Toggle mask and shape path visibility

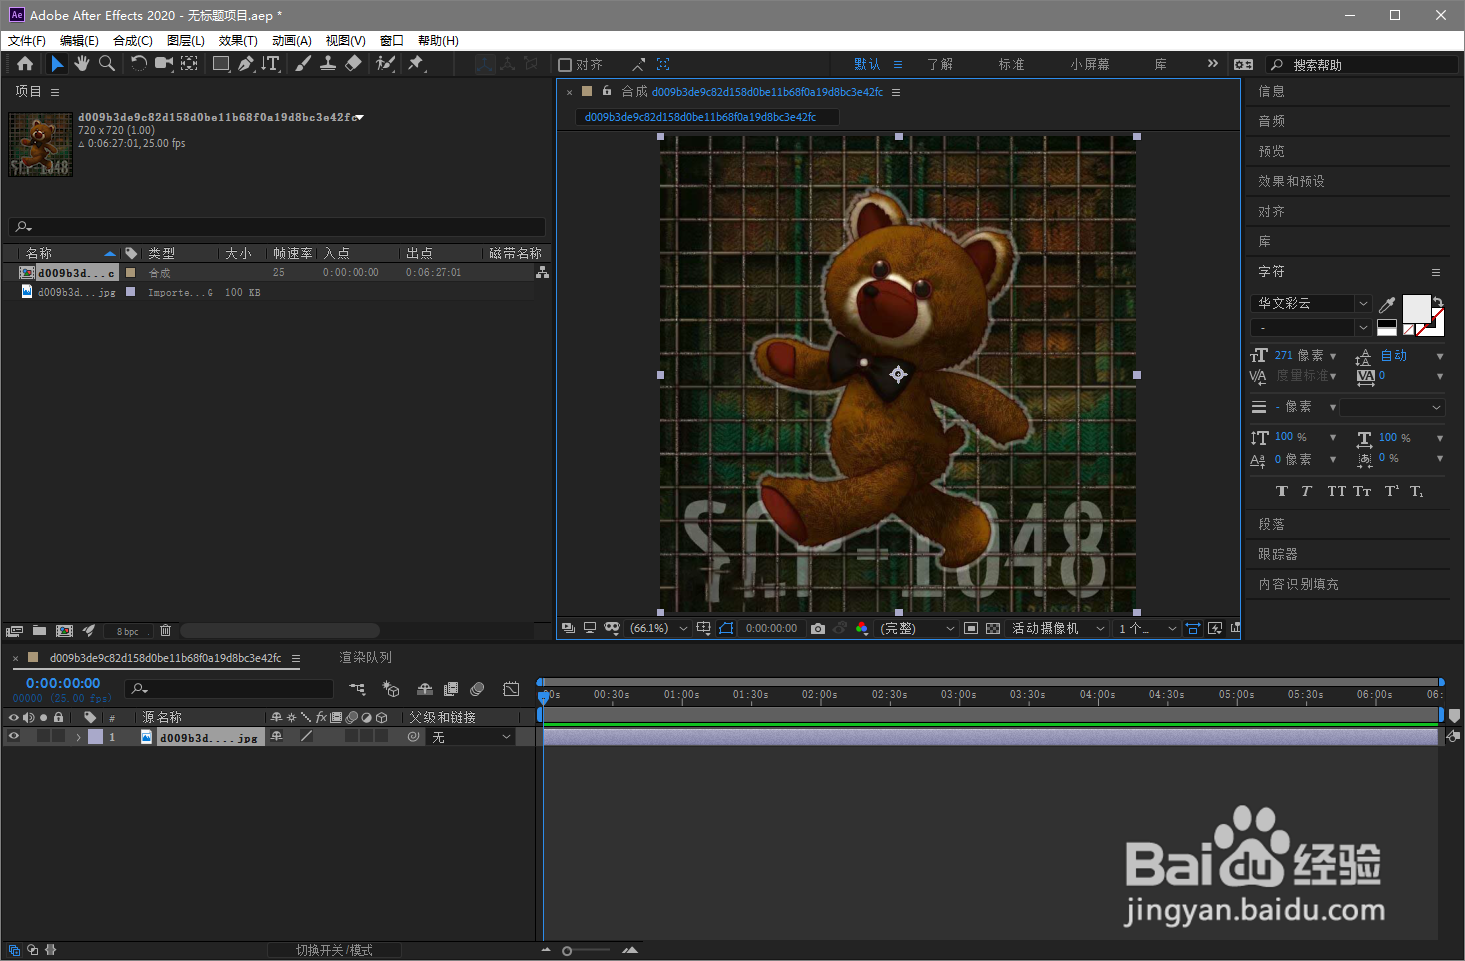click(726, 628)
